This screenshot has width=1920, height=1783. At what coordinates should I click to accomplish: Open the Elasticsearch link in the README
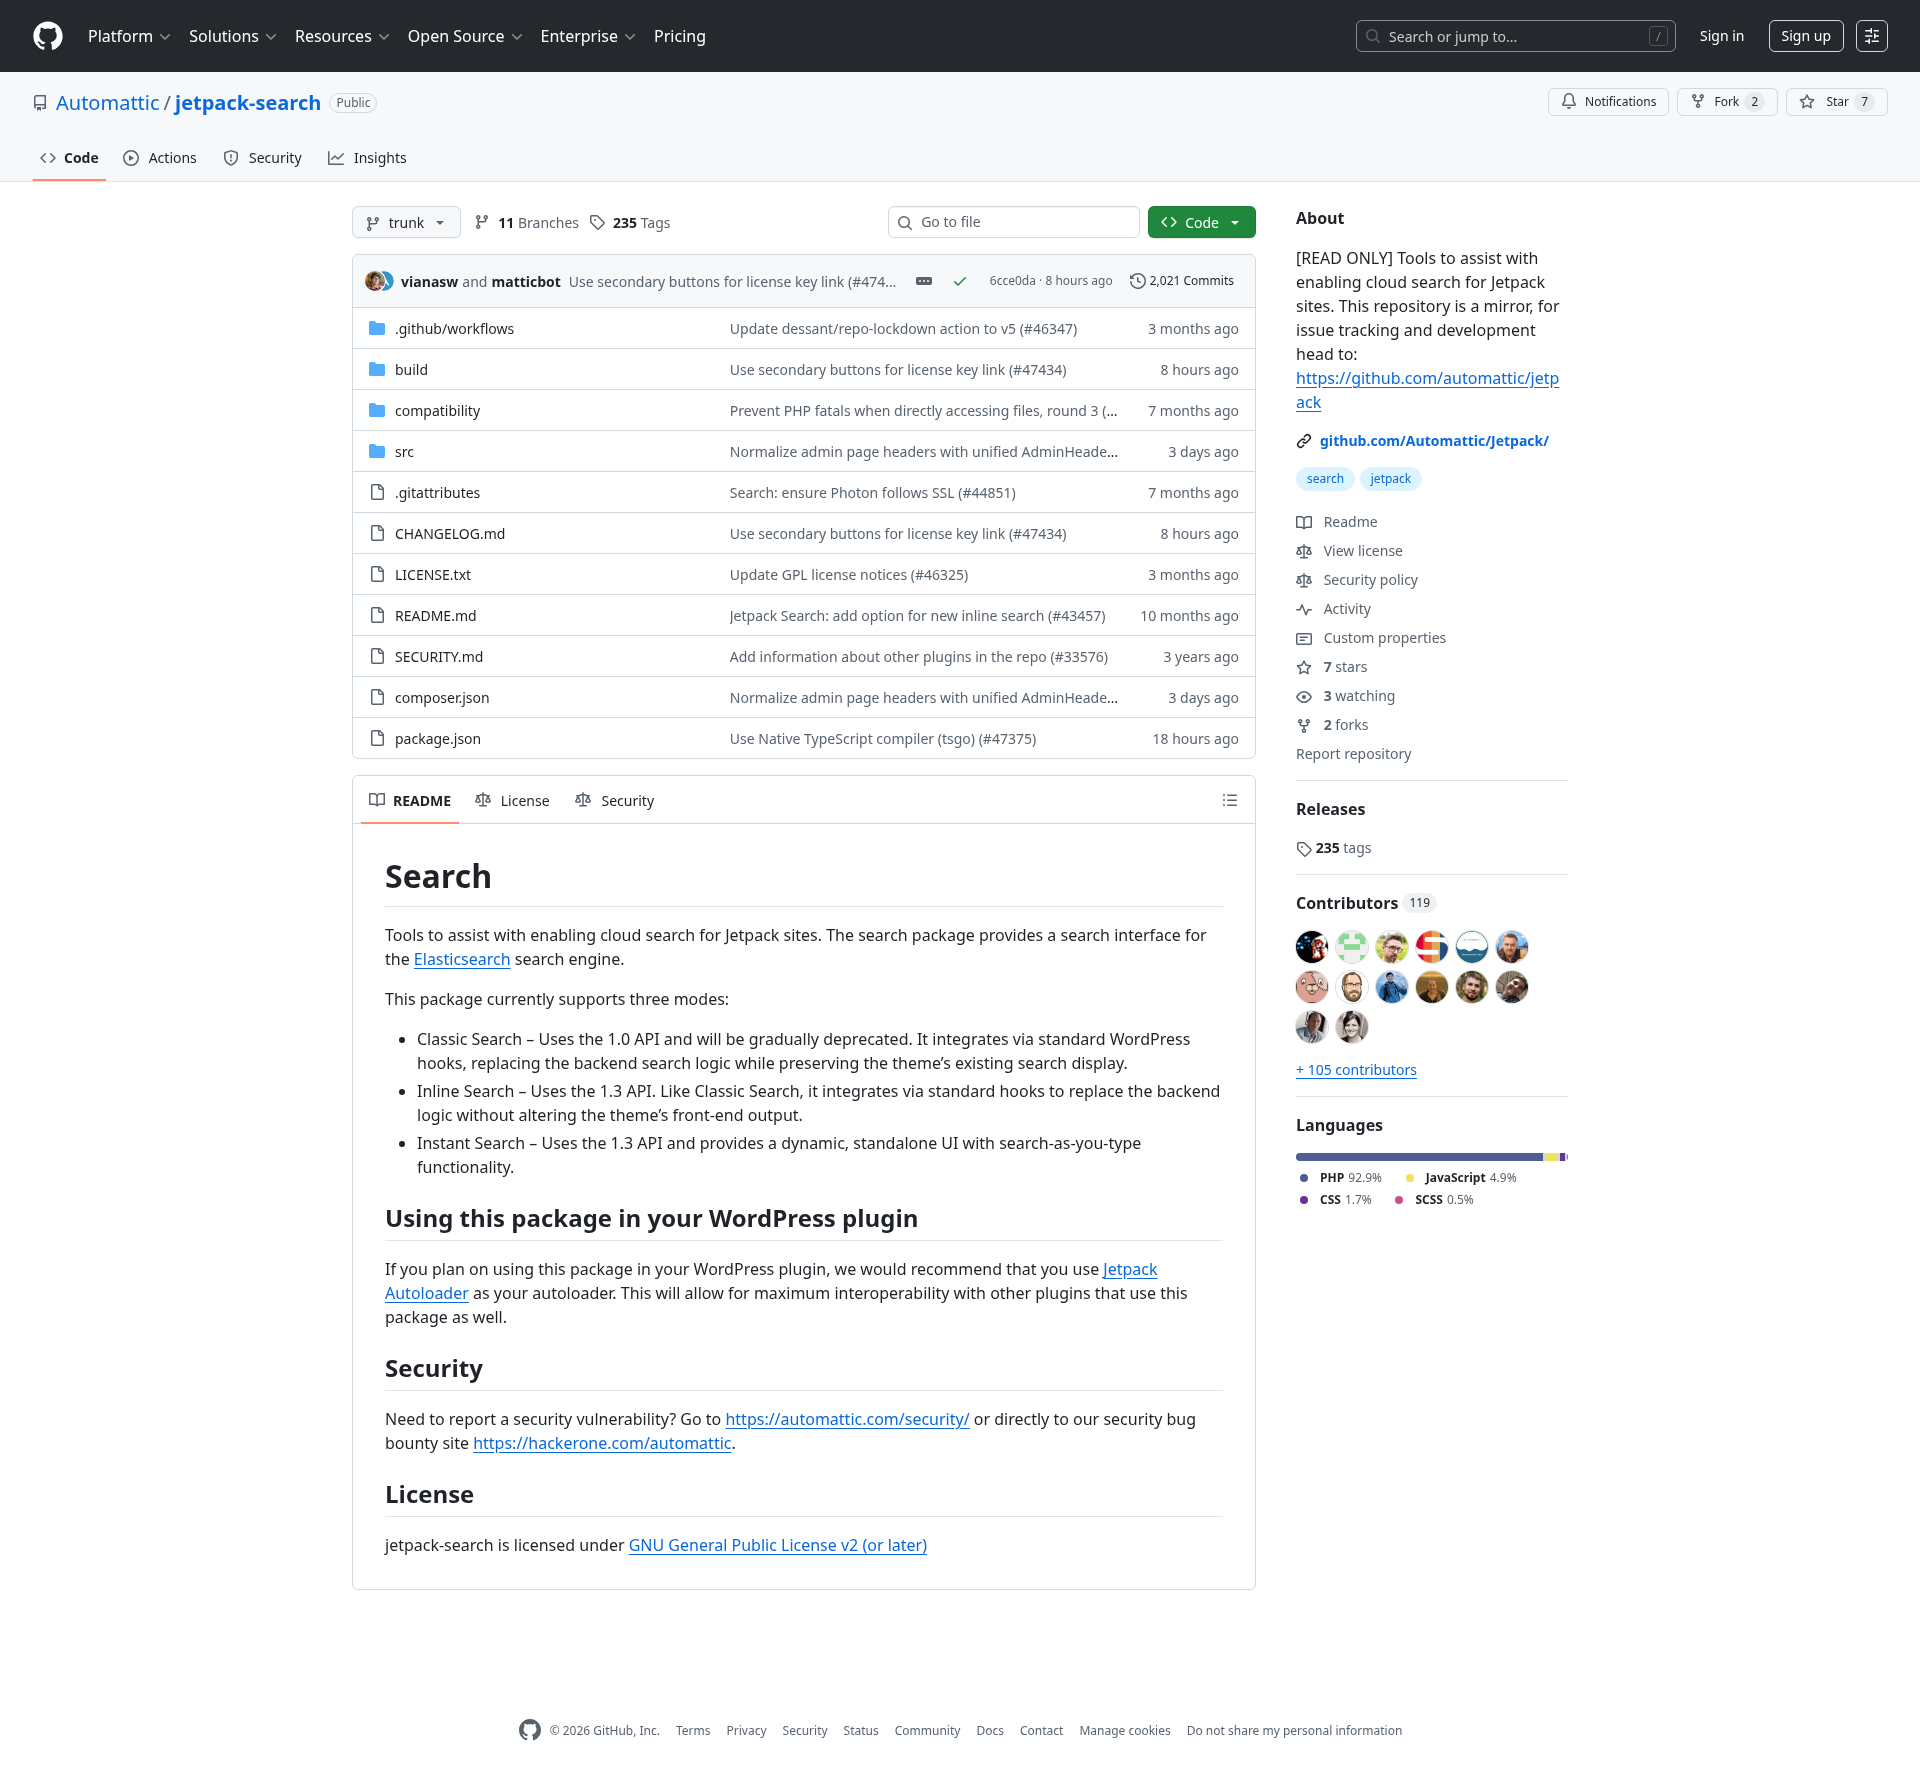462,959
